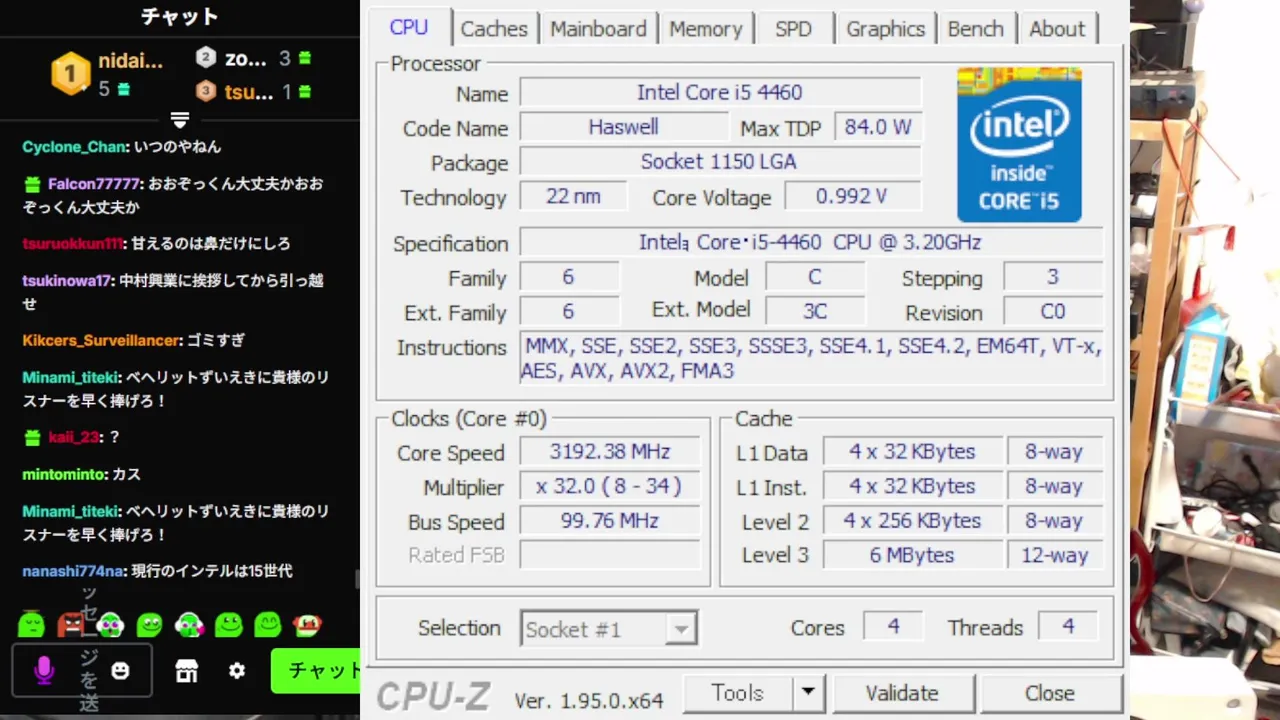Pick the slime emote with pink headphones
1280x720 pixels.
point(189,625)
